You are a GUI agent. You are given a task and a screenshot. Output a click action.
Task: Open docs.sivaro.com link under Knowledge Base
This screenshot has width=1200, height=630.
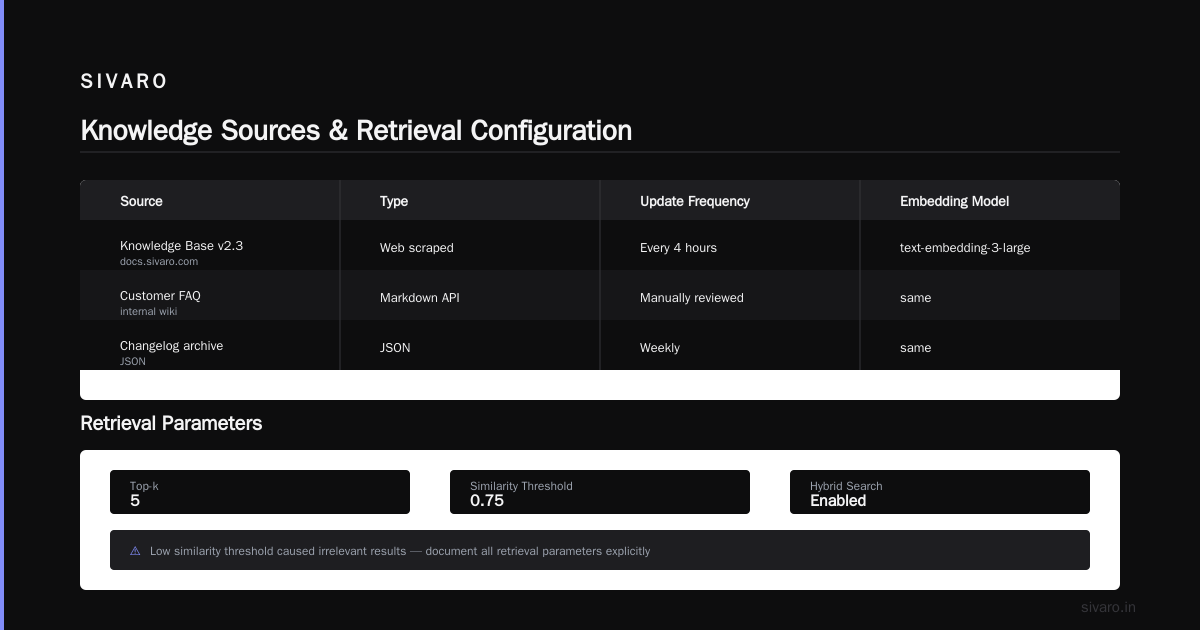click(x=159, y=262)
